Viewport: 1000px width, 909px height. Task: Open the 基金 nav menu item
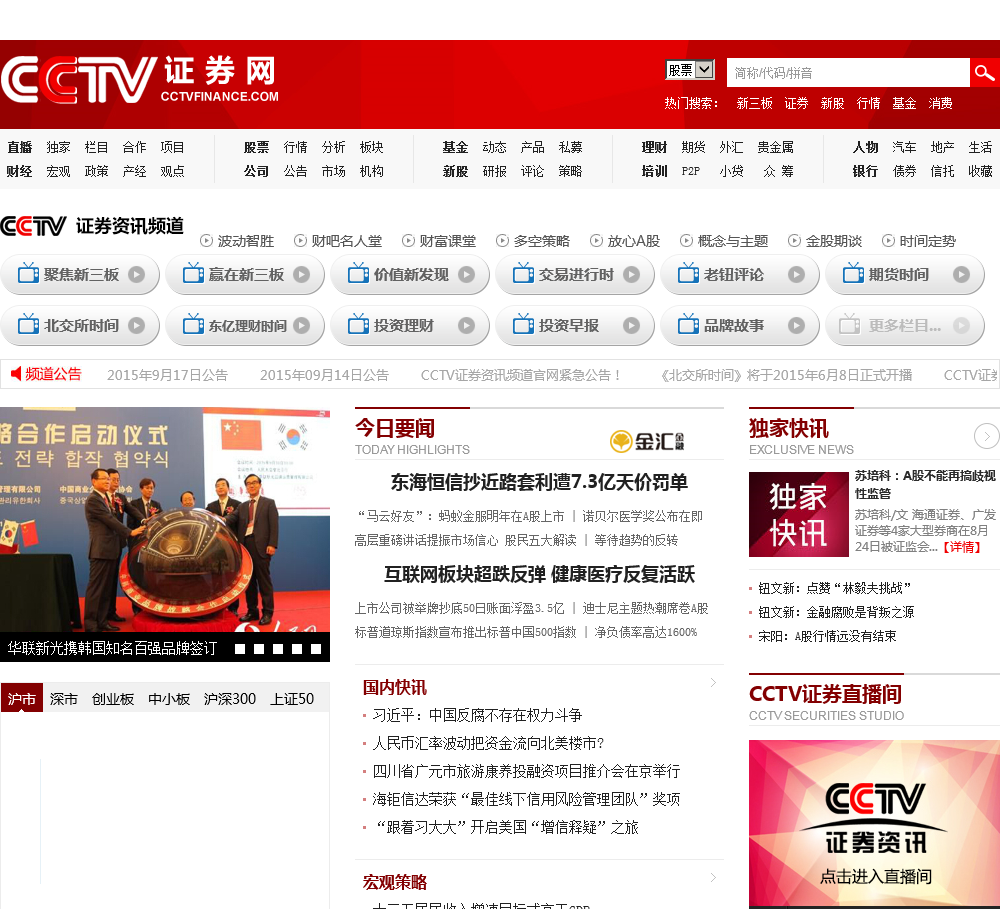pos(455,147)
